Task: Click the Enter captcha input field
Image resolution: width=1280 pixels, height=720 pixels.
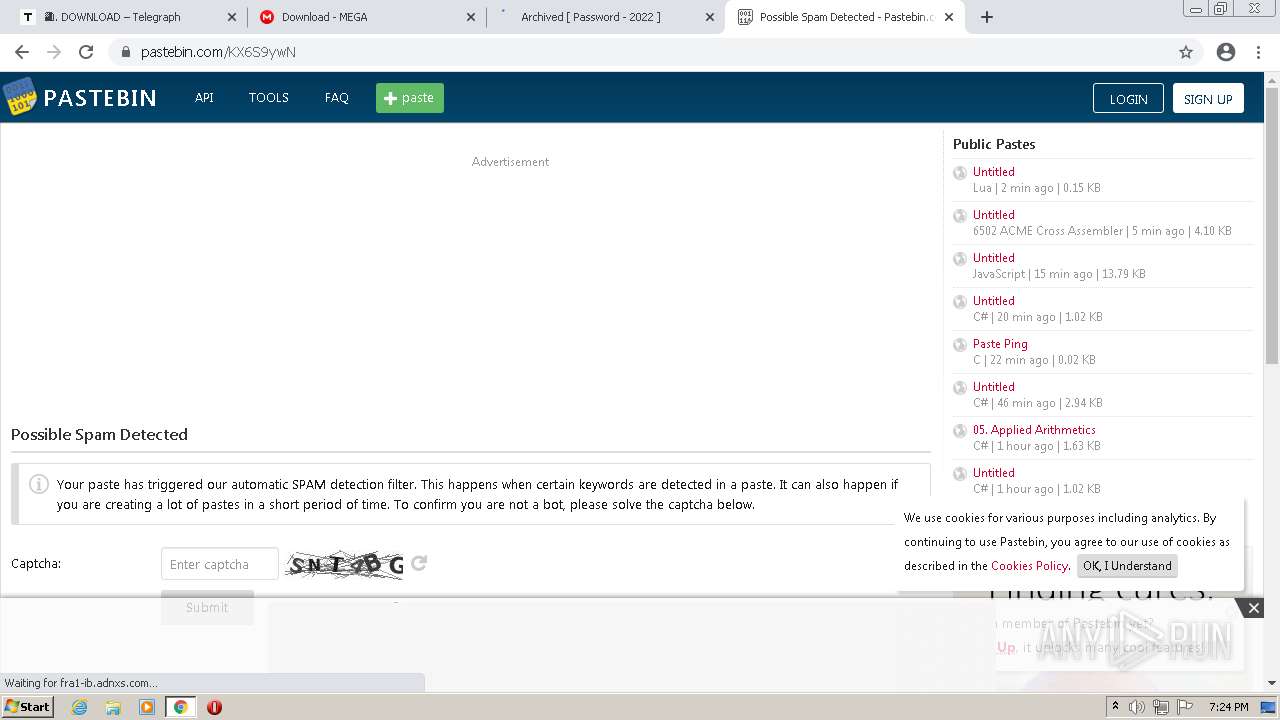Action: [220, 564]
